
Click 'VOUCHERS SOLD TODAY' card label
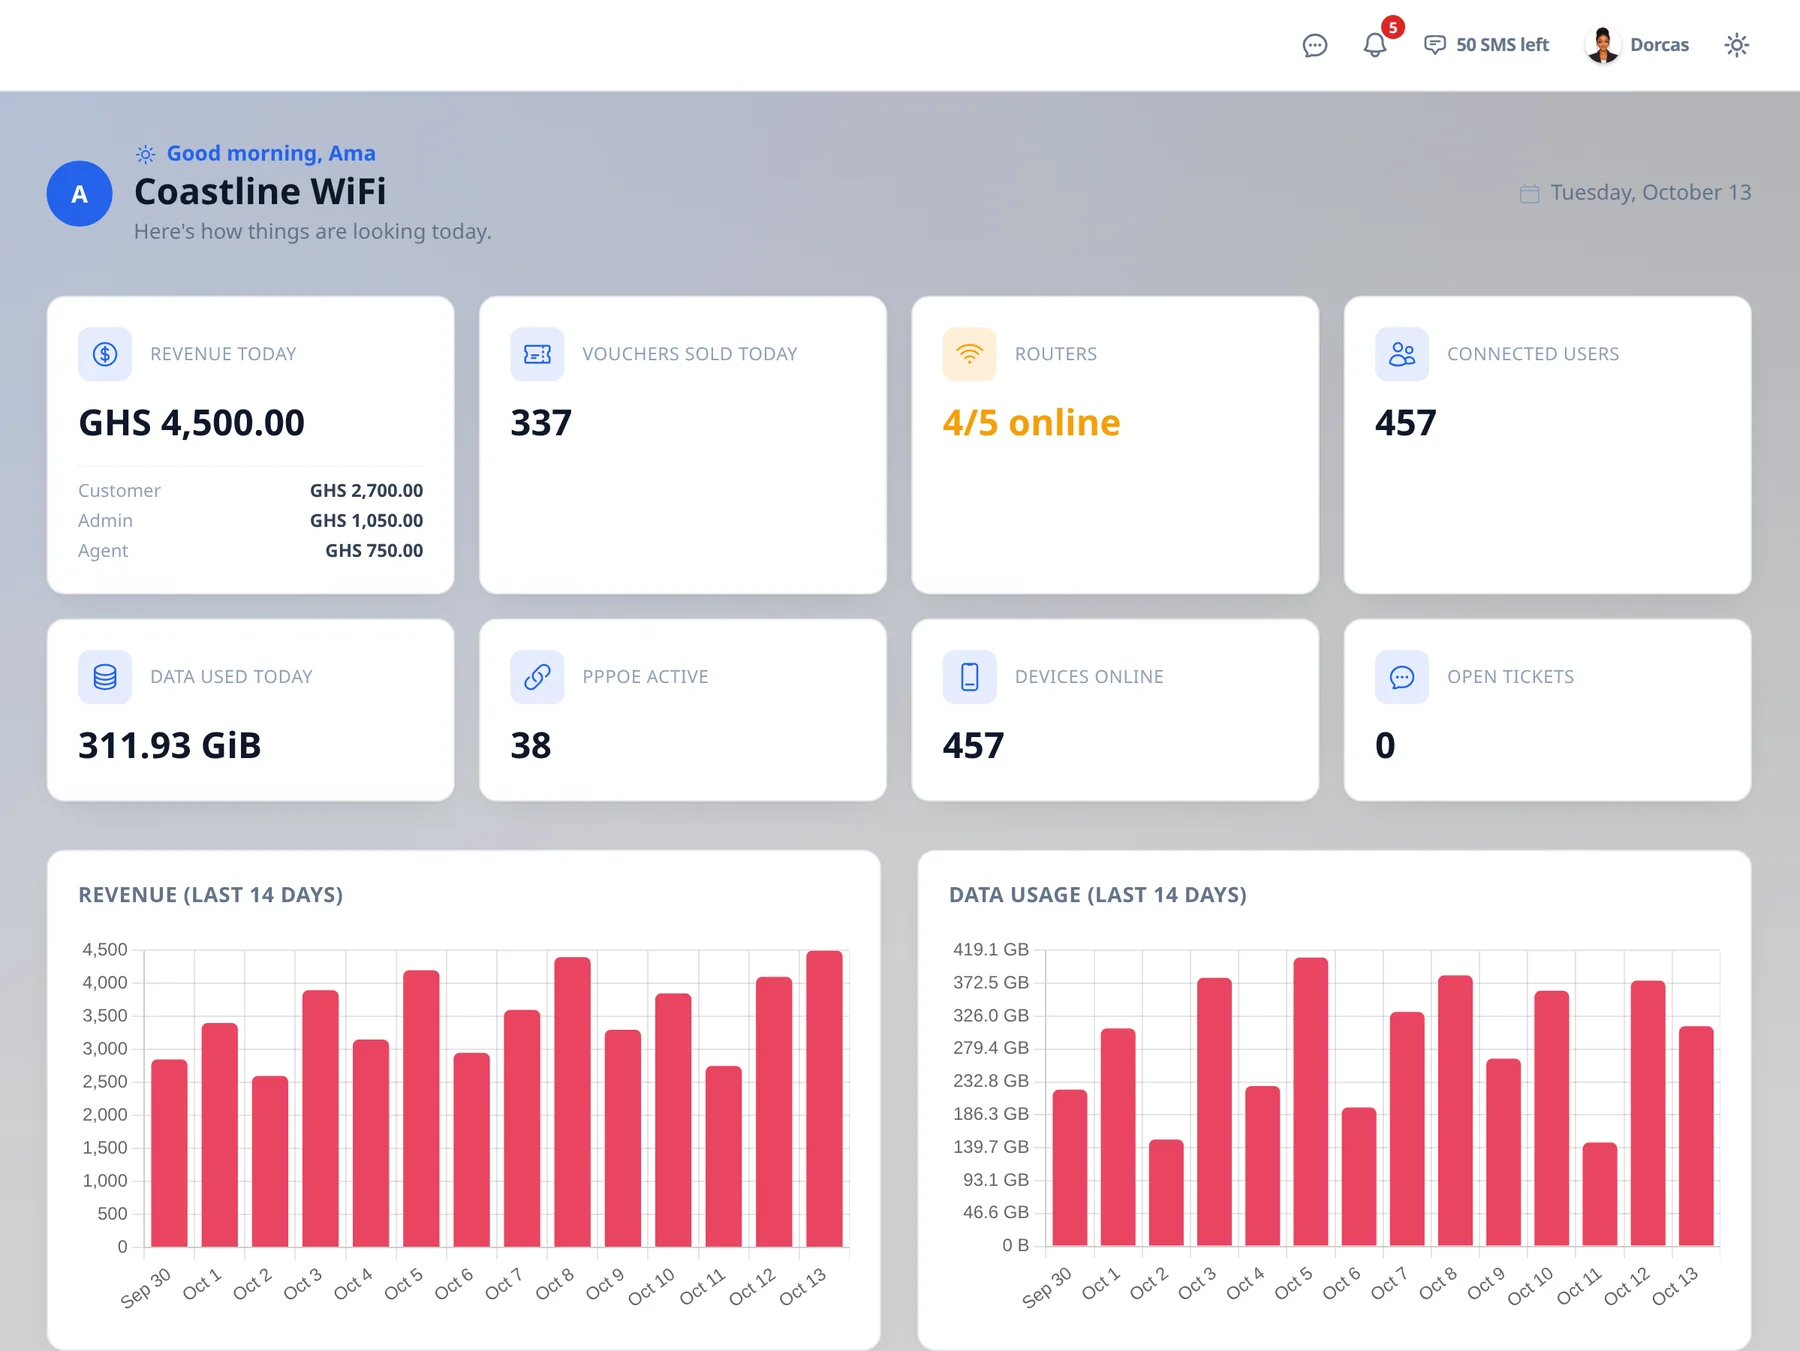[x=690, y=354]
